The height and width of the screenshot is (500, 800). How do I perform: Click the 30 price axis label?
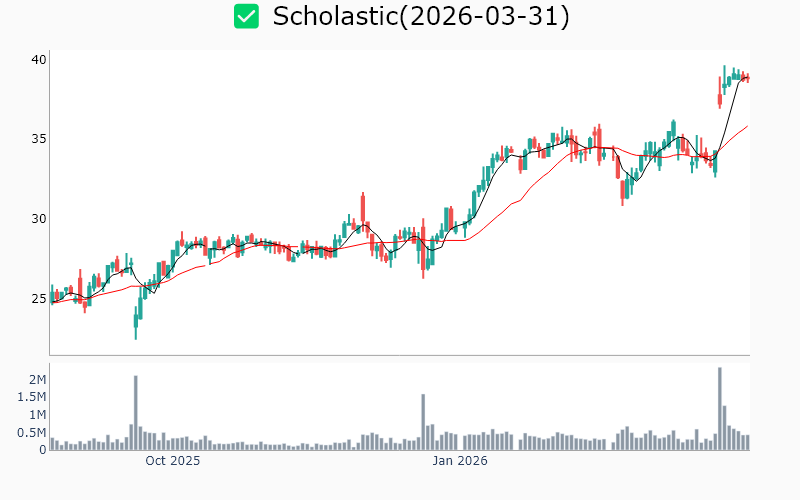38,219
